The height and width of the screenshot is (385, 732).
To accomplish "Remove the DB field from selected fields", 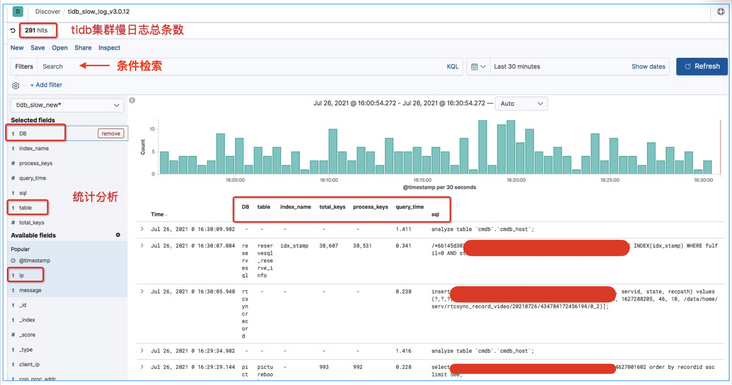I will tap(111, 133).
